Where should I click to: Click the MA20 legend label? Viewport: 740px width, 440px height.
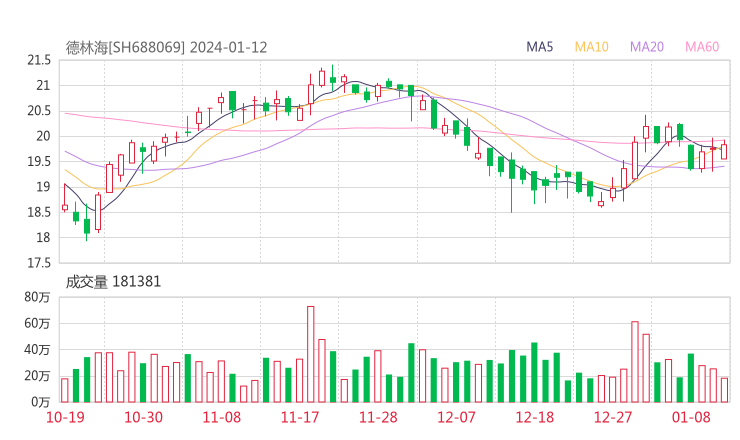point(647,47)
